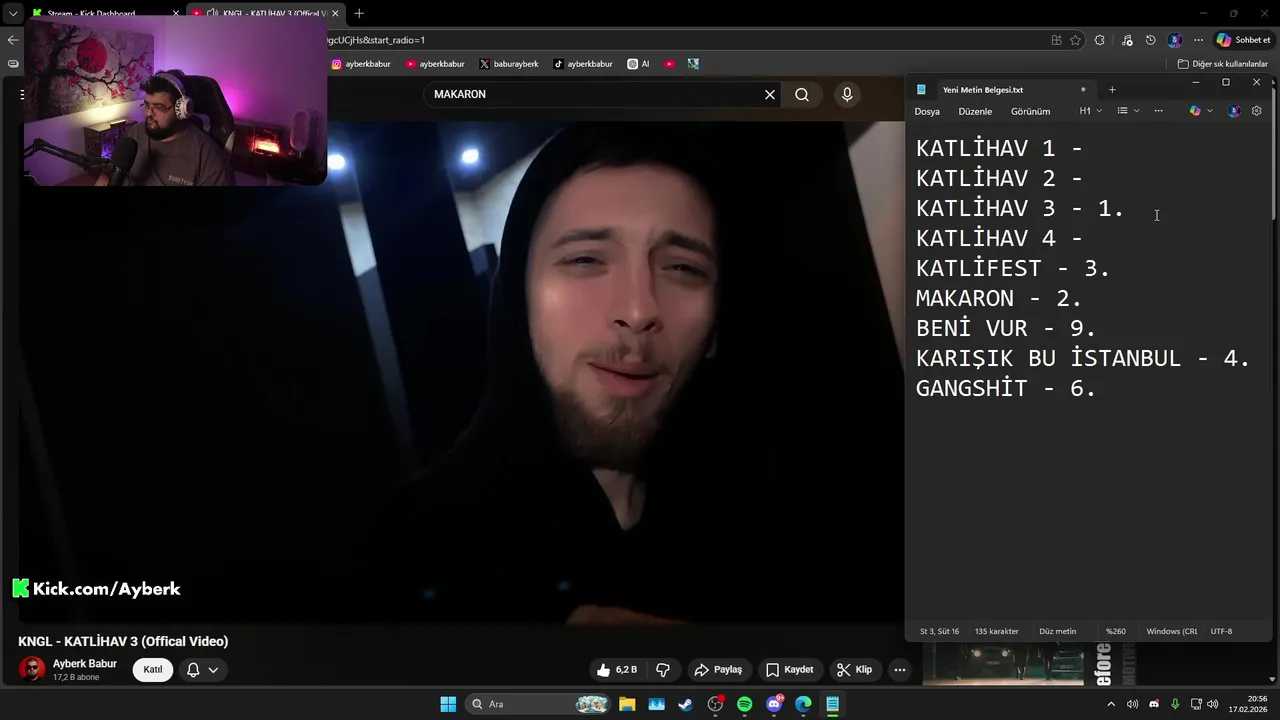The image size is (1280, 720).
Task: Open baburayberk X bookmark
Action: coord(509,64)
